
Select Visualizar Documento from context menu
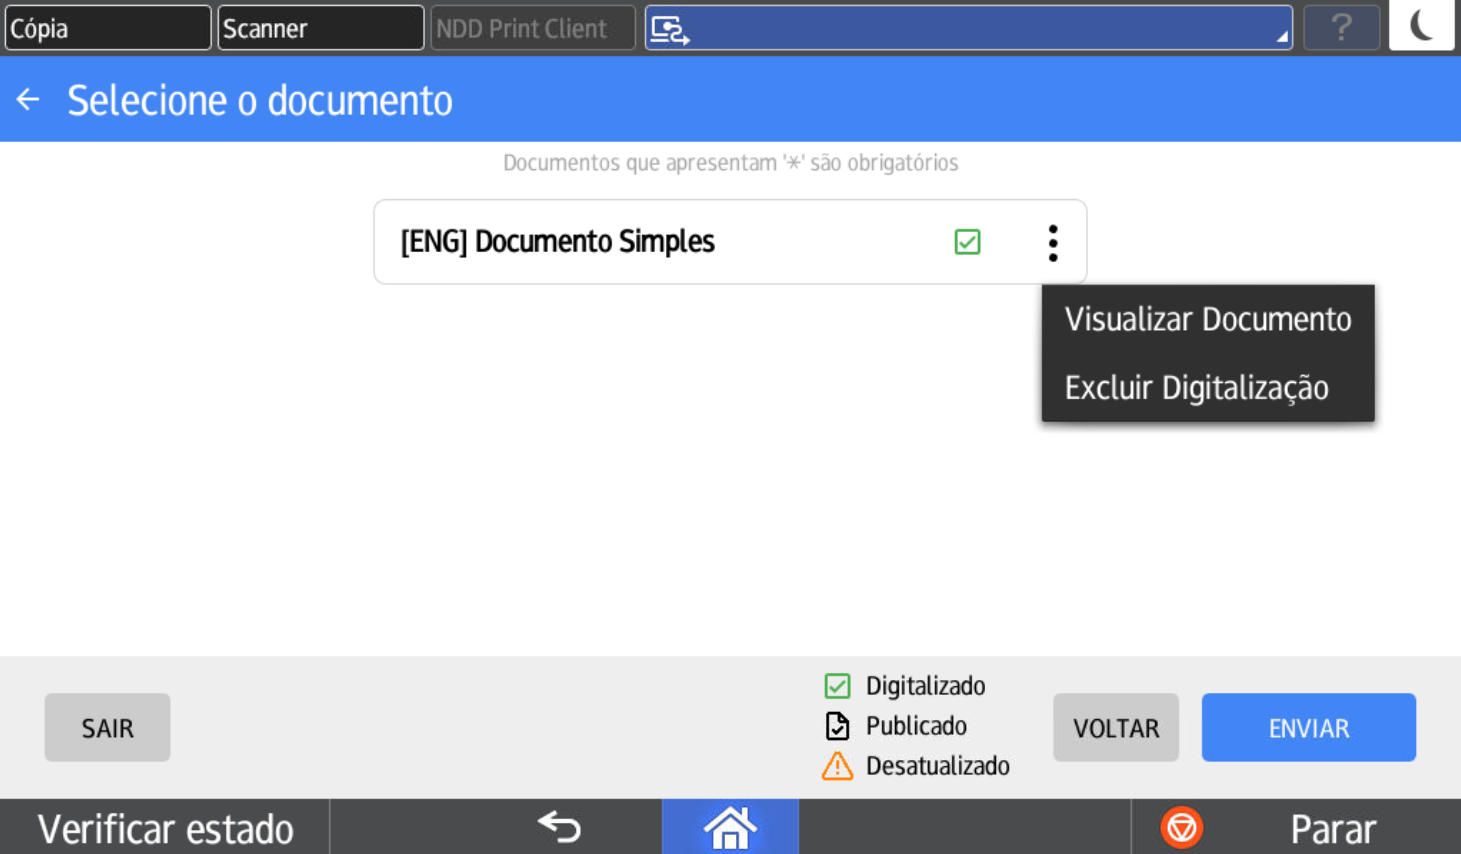click(1207, 319)
